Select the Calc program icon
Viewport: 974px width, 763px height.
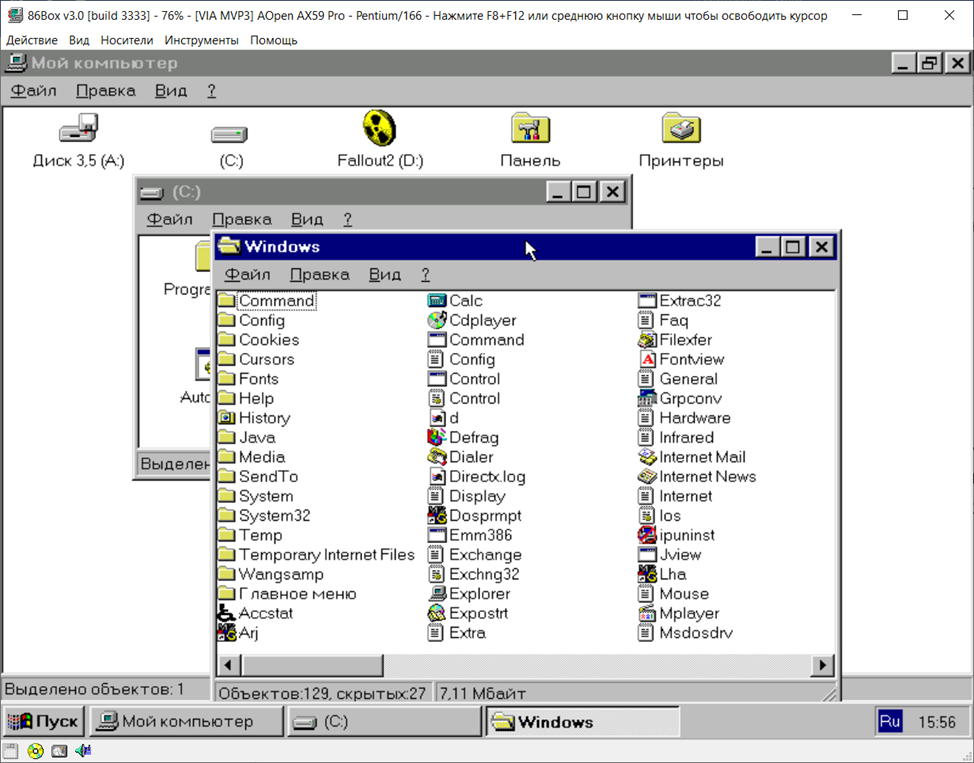[x=437, y=301]
